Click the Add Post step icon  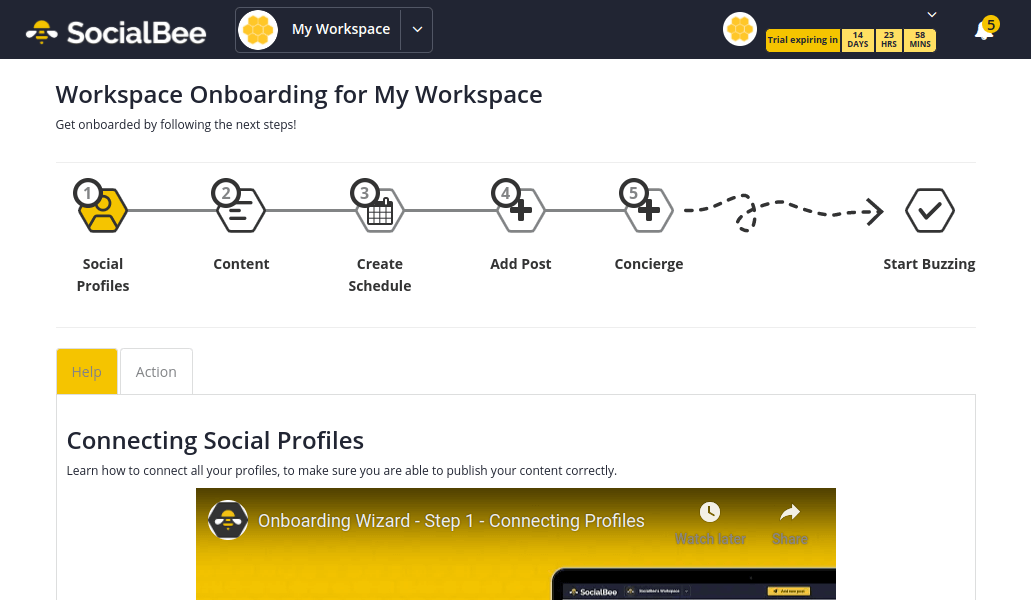pyautogui.click(x=520, y=209)
